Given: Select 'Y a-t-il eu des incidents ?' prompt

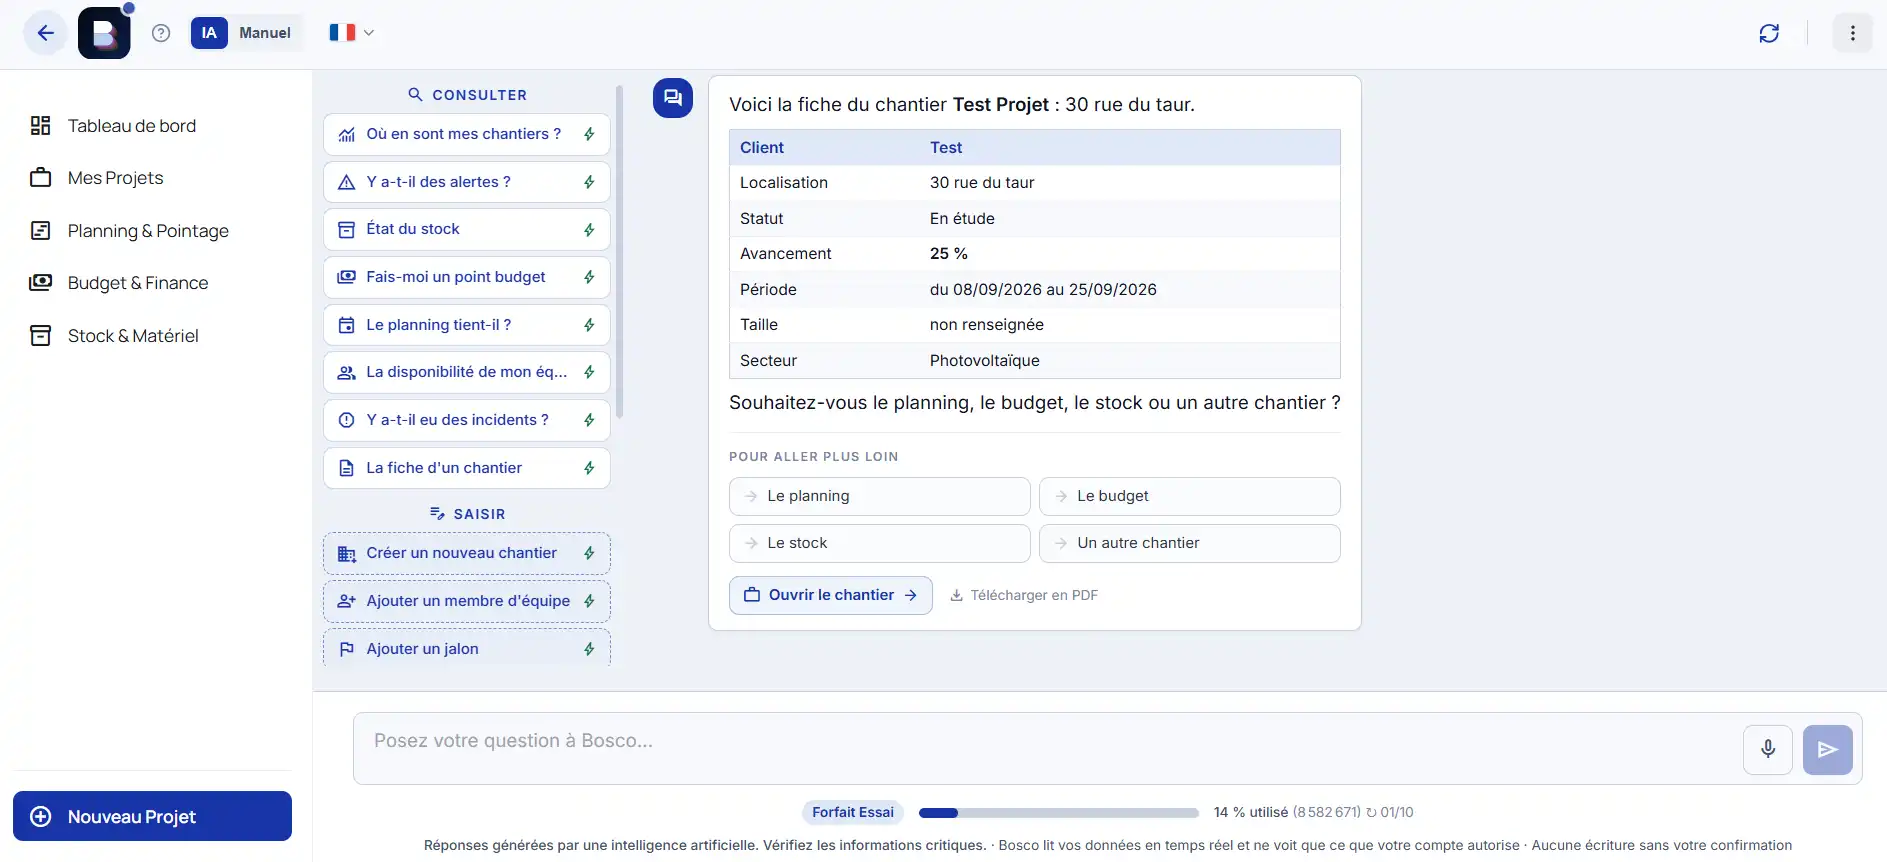Looking at the screenshot, I should tap(467, 420).
